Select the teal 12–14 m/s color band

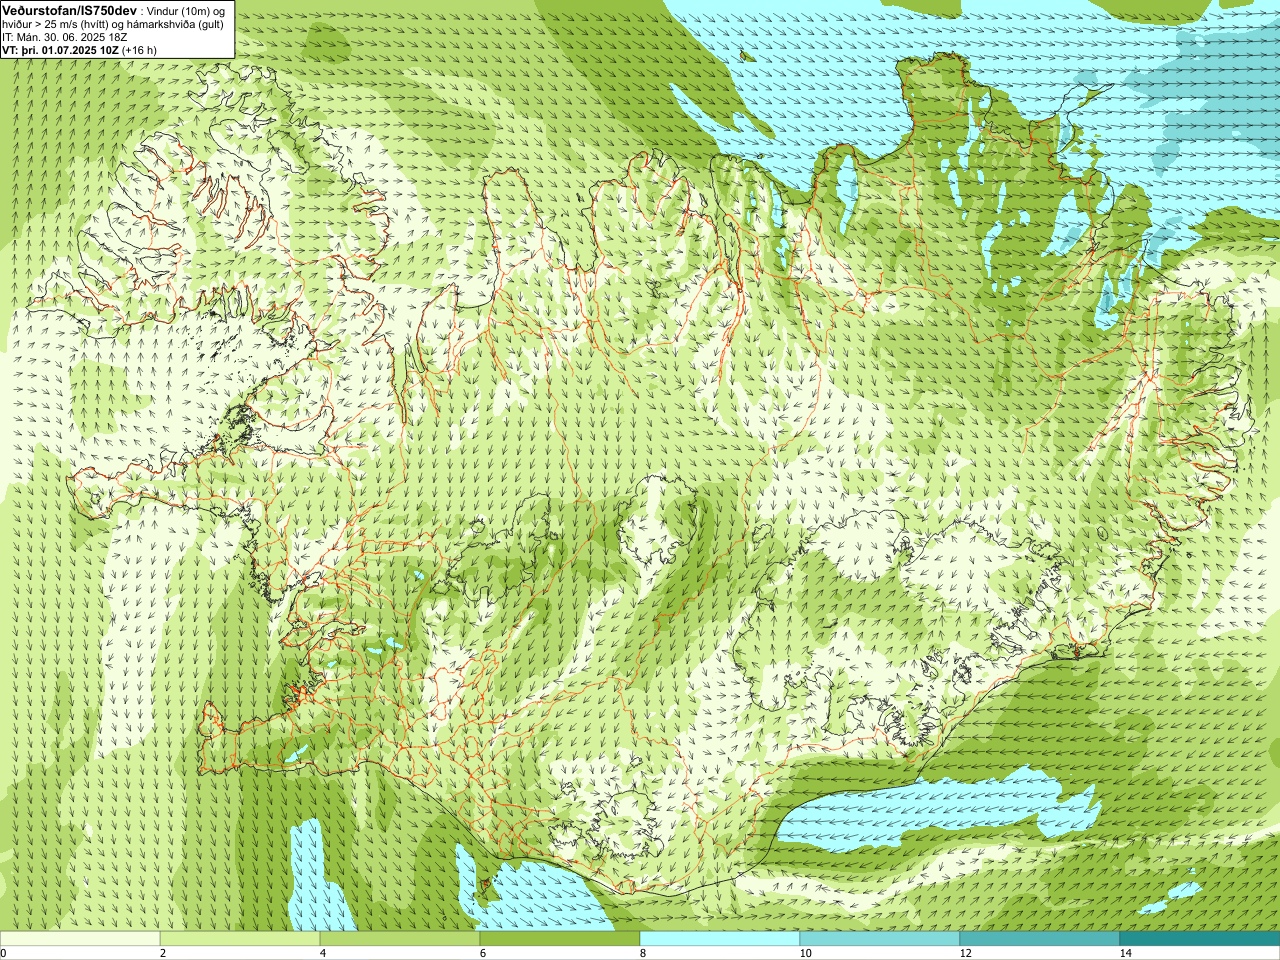click(x=1040, y=939)
